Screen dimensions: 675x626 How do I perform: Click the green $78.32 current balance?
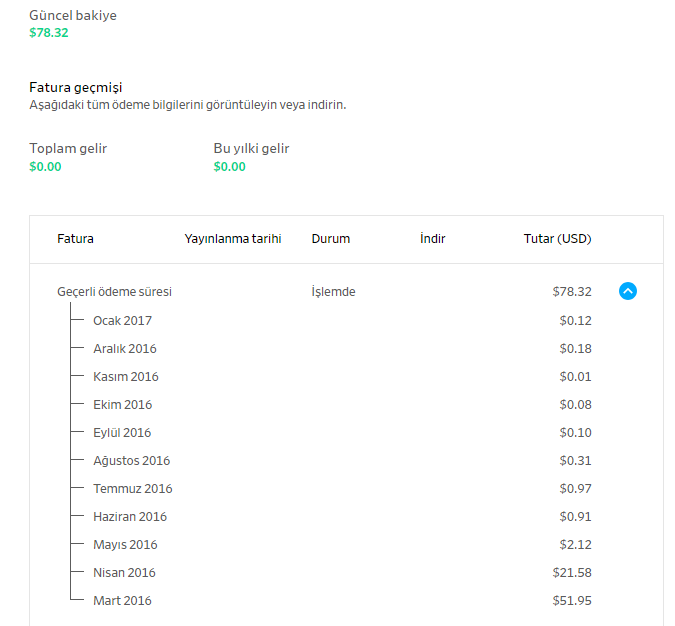(x=49, y=33)
